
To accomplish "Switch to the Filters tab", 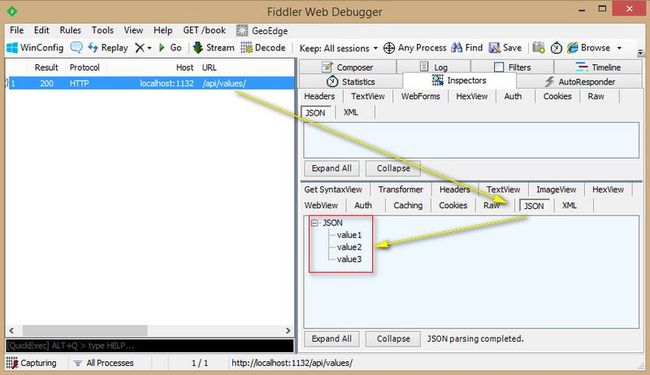I will click(512, 67).
